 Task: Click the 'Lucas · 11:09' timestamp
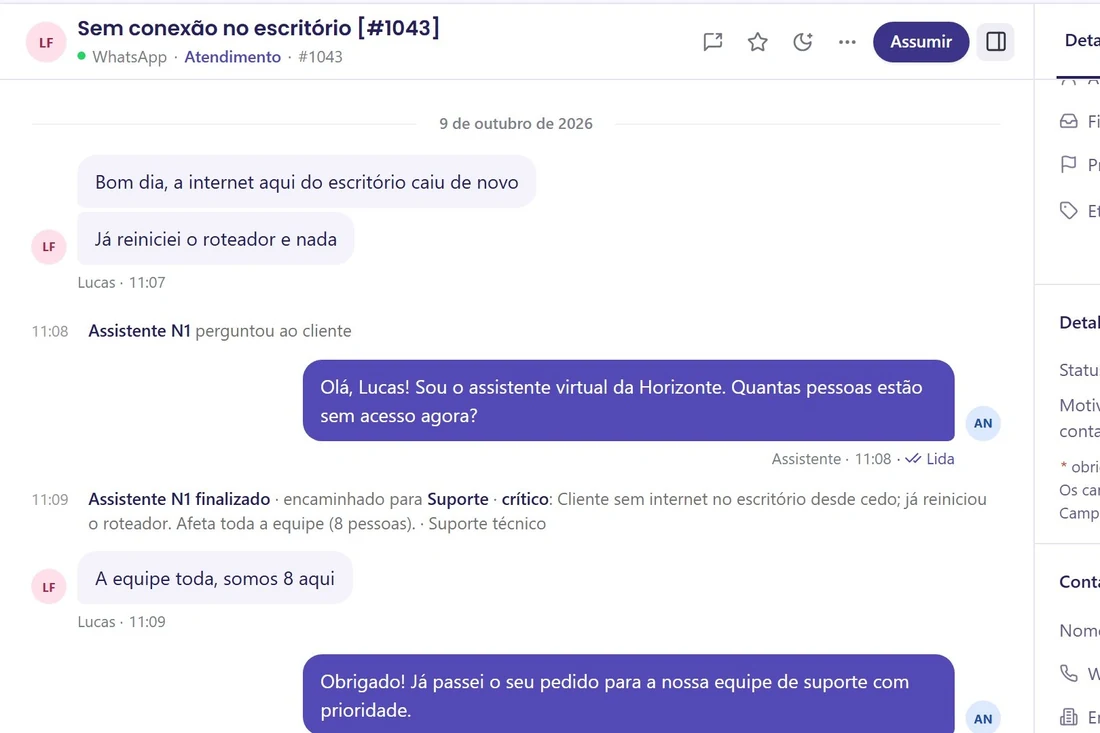(x=121, y=622)
